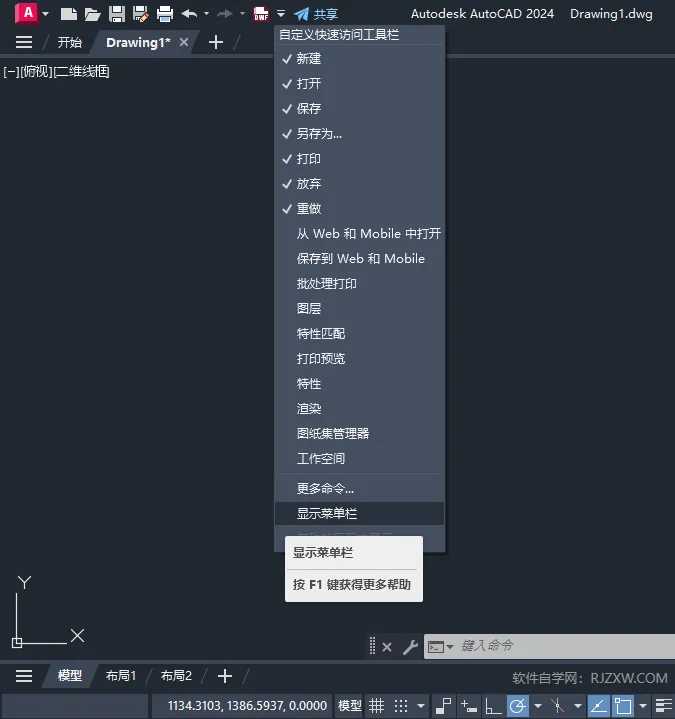Screen dimensions: 675x719
Task: Select 图纸集管理器 menu item
Action: tap(360, 434)
